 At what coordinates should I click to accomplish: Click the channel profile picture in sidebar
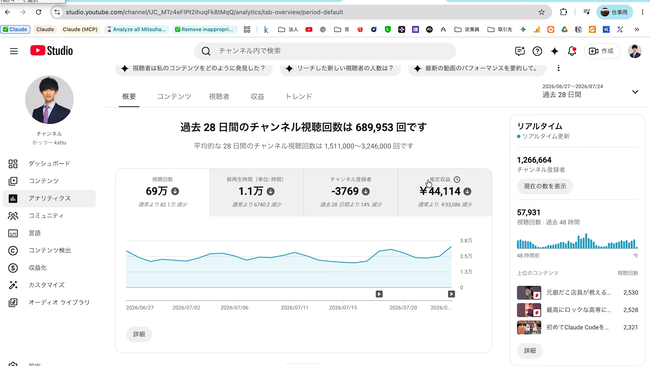[x=49, y=100]
